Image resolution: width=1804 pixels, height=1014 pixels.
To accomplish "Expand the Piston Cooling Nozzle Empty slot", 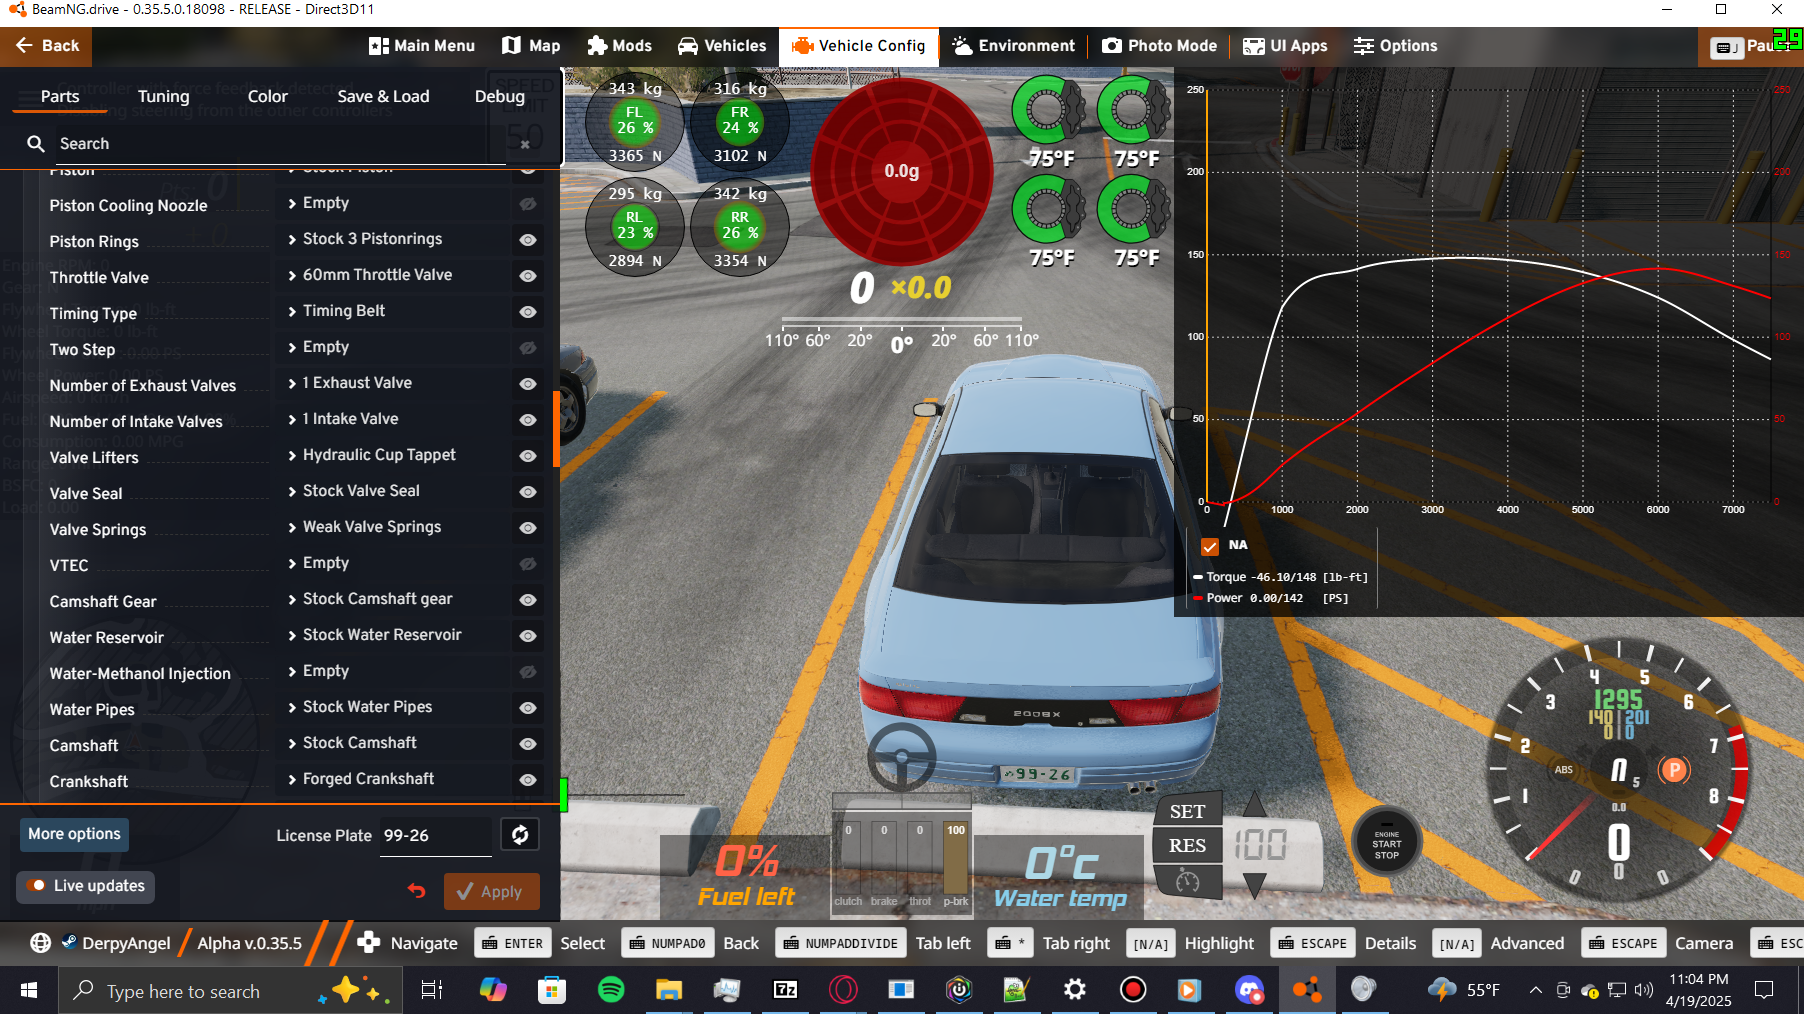I will click(392, 203).
